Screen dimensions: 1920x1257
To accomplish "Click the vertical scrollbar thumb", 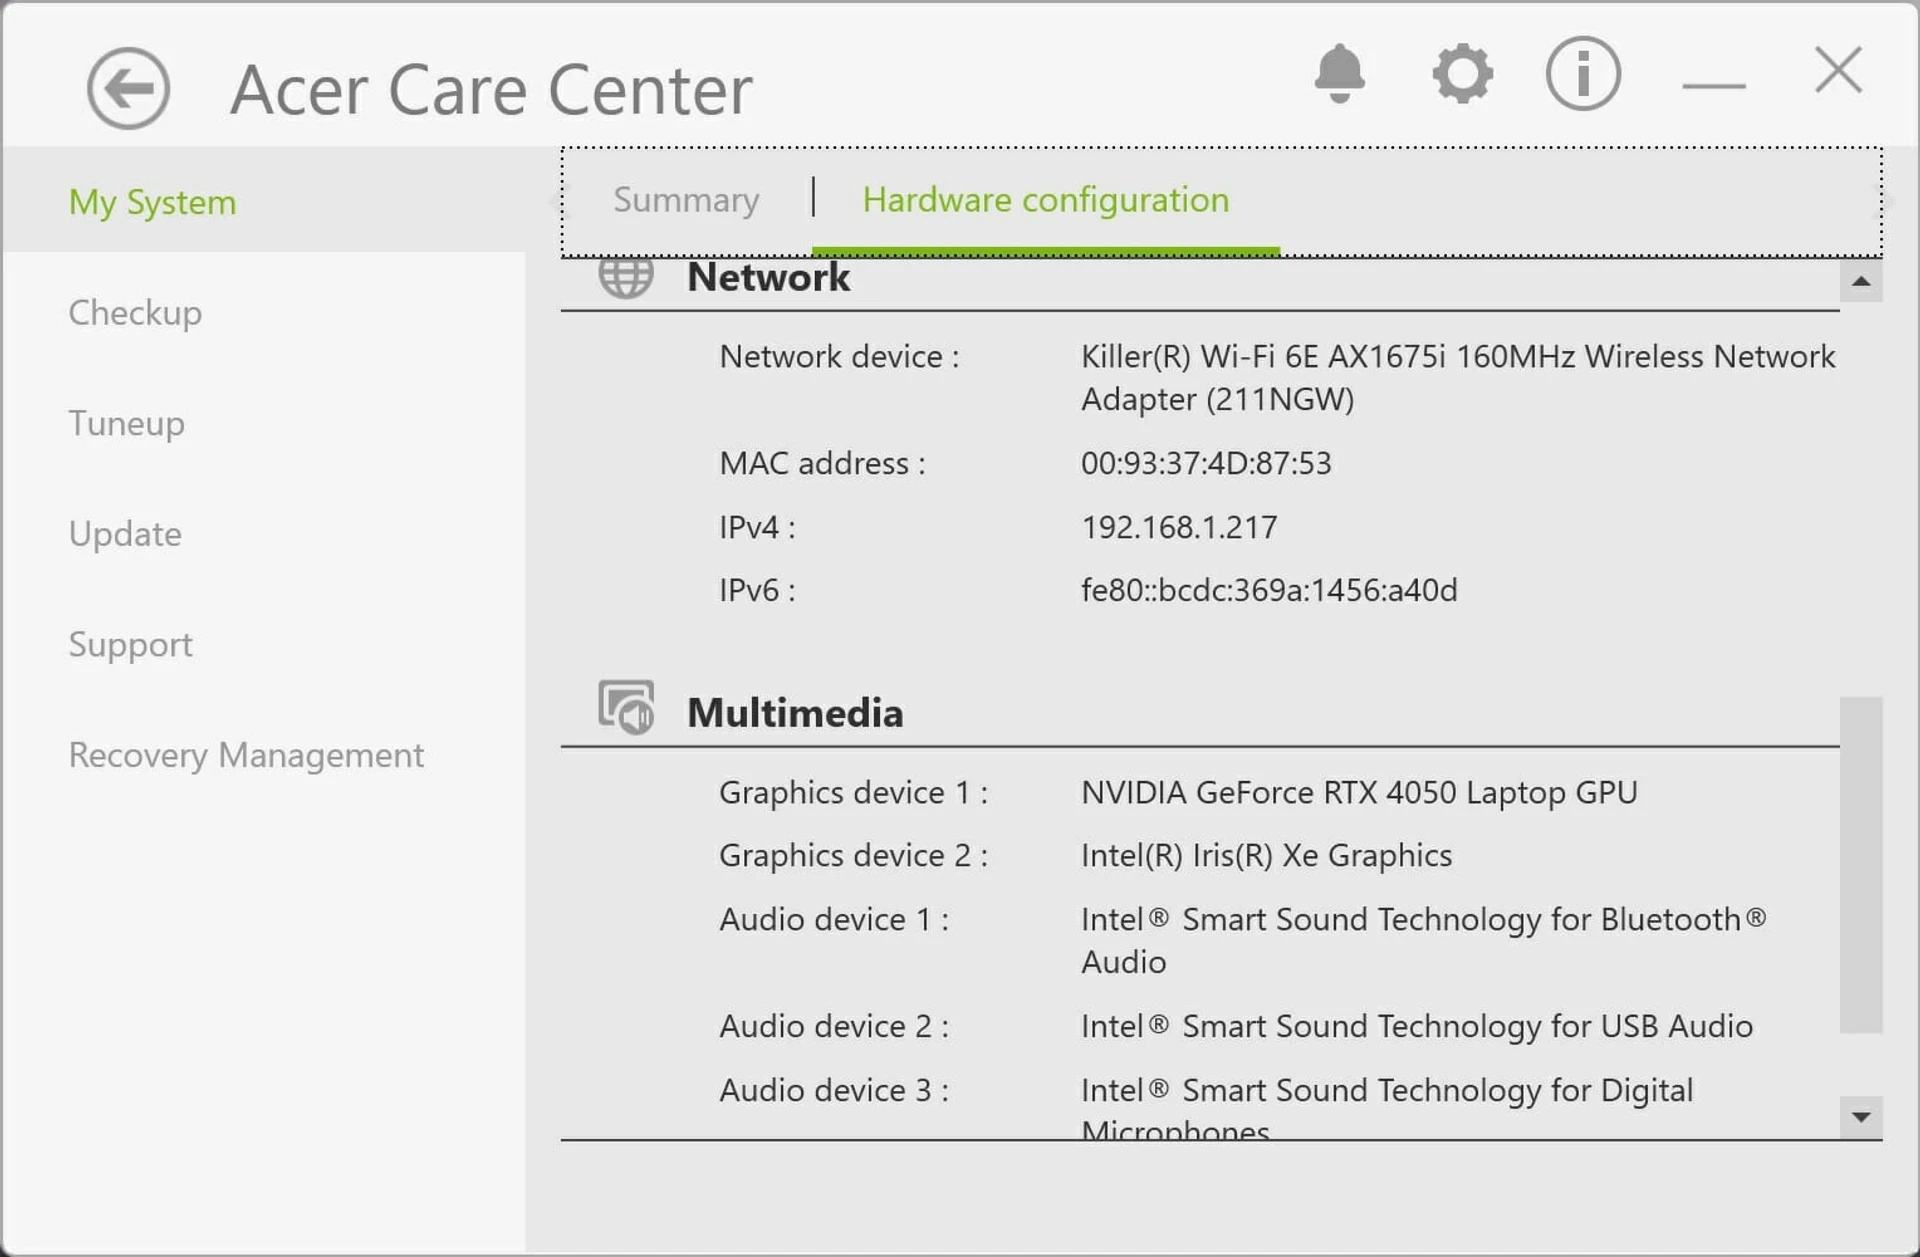I will pyautogui.click(x=1861, y=865).
